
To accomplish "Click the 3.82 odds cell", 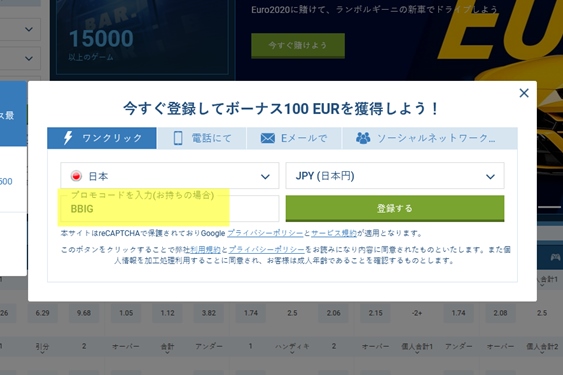I will point(209,313).
